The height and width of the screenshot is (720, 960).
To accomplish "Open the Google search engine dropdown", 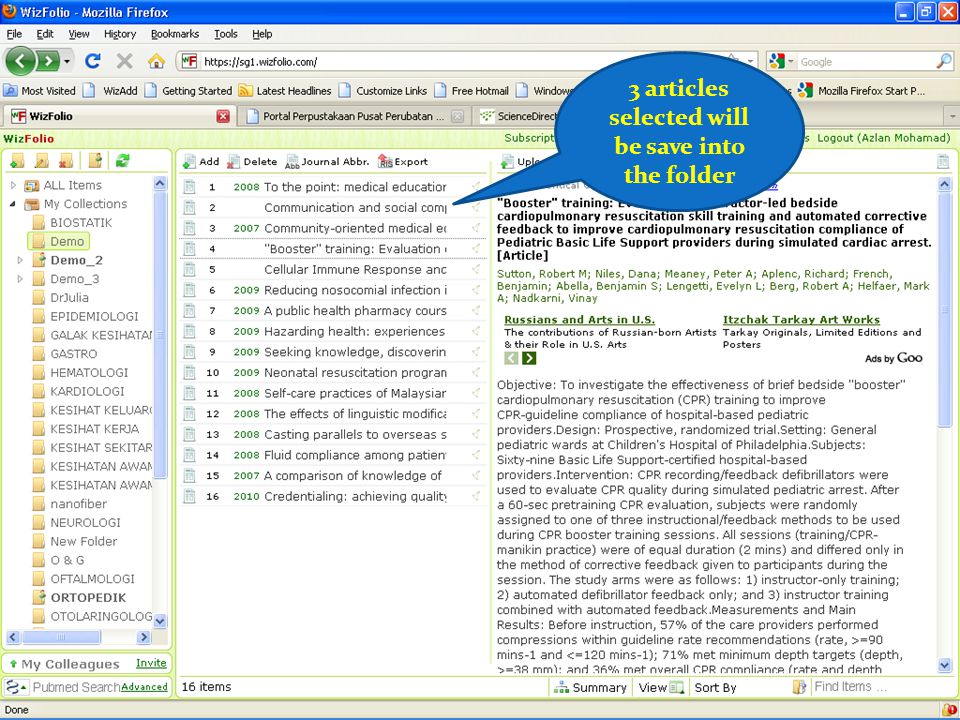I will pos(790,61).
